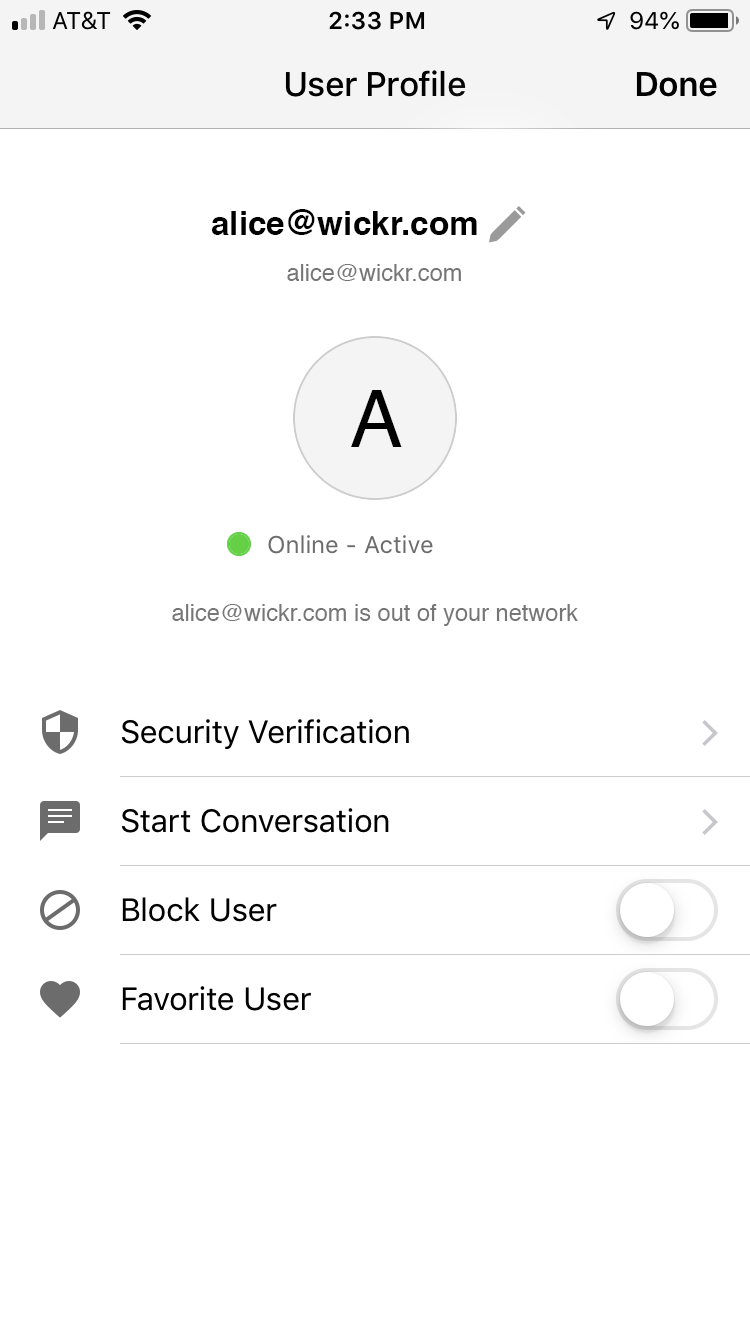Viewport: 750px width, 1334px height.
Task: Tap the battery icon in status bar
Action: (x=711, y=20)
